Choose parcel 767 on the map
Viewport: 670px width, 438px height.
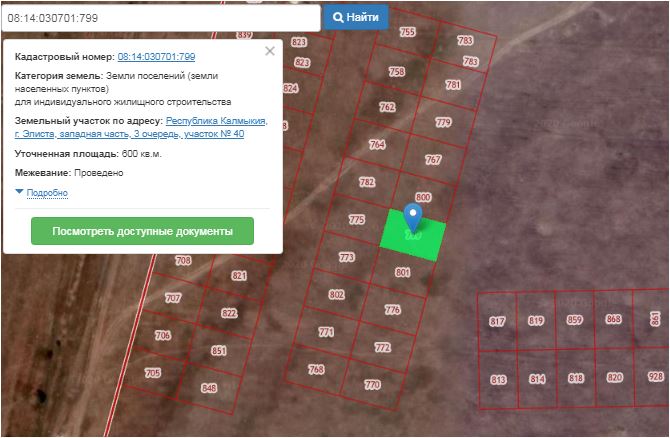point(433,160)
